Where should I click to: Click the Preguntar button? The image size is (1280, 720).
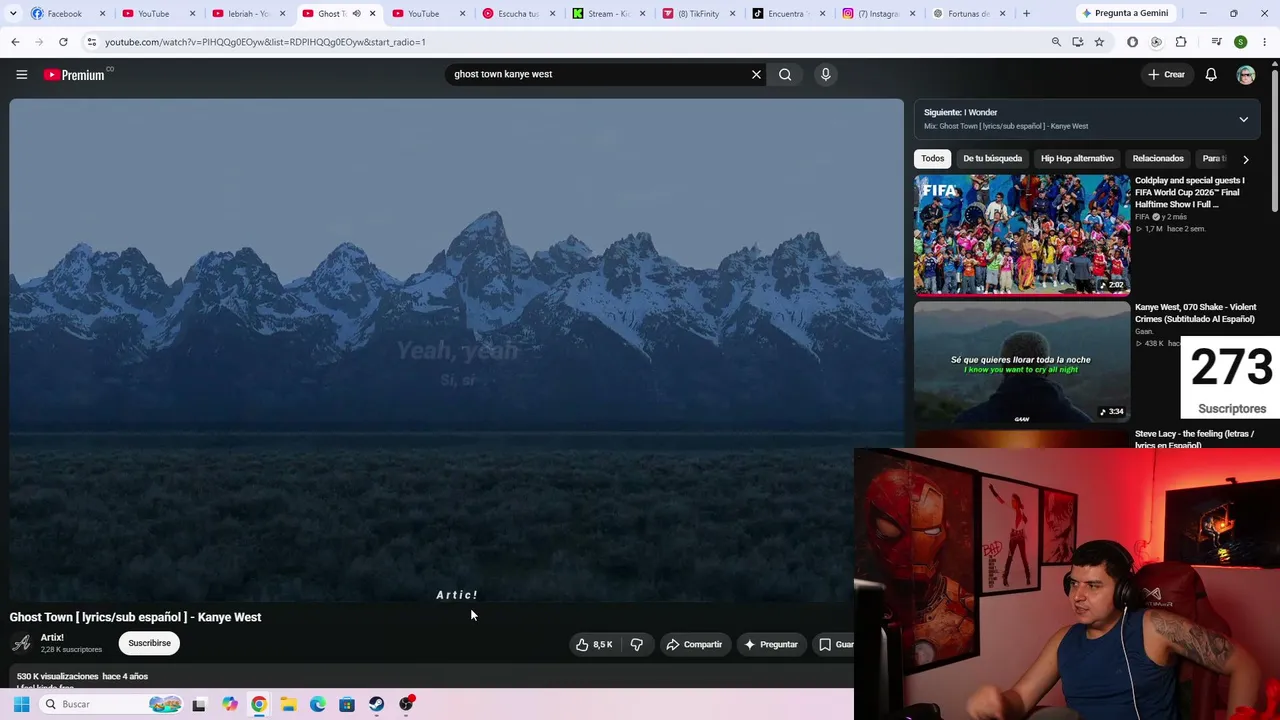(771, 645)
